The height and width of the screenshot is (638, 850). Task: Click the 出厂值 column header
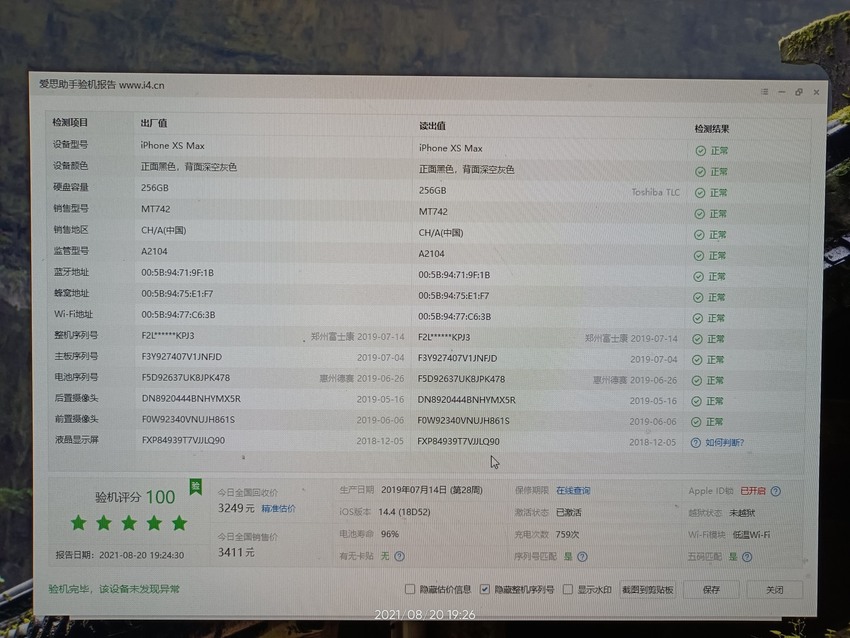point(153,123)
